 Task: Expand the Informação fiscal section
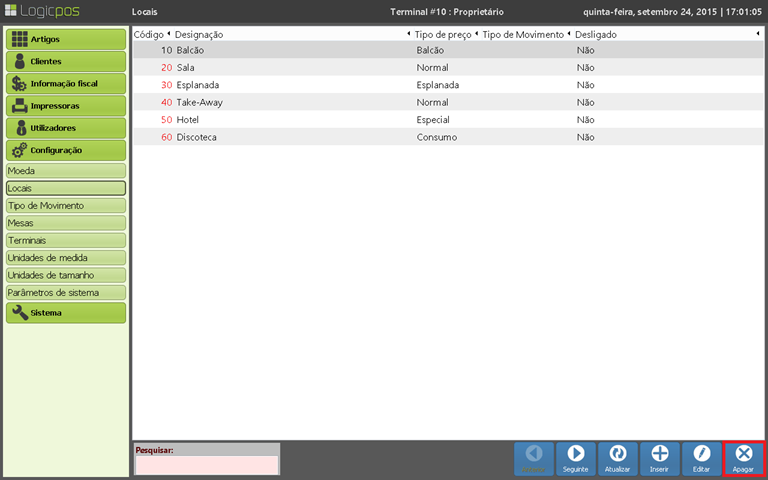point(66,83)
